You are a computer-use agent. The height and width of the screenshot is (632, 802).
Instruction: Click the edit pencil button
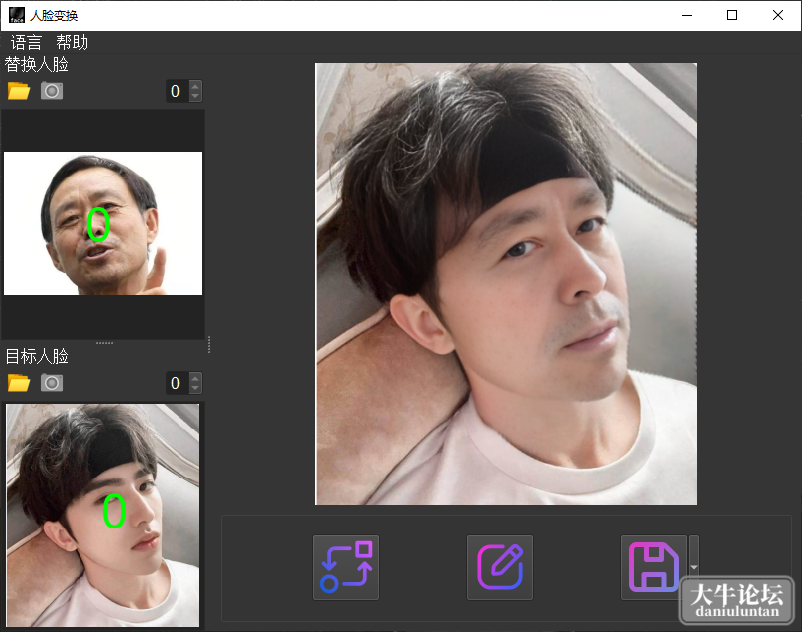pyautogui.click(x=500, y=567)
